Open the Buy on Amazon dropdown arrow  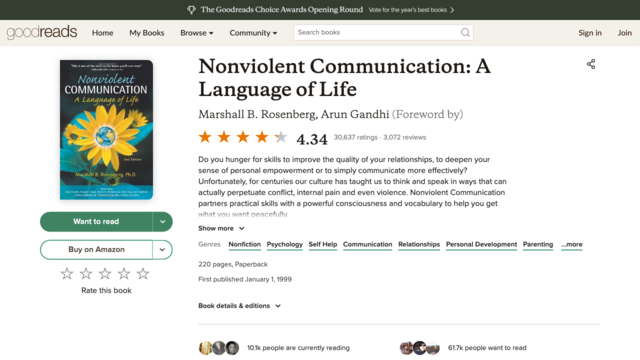162,249
